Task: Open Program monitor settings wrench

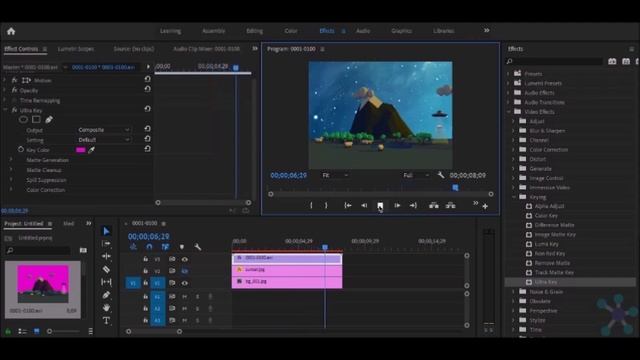Action: click(x=441, y=175)
